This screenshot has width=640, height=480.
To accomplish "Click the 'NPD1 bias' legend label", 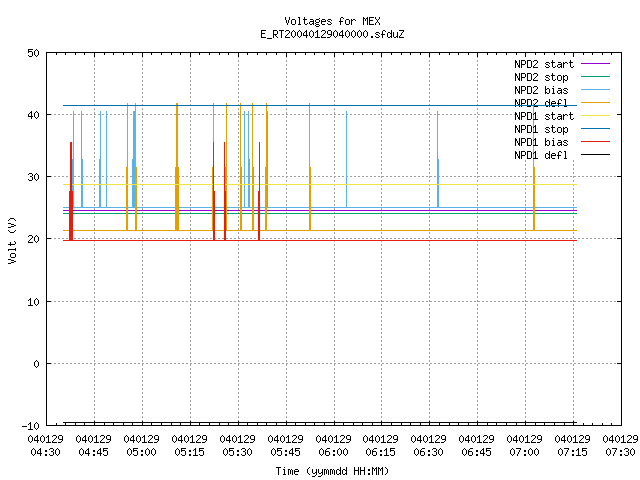I will 541,142.
